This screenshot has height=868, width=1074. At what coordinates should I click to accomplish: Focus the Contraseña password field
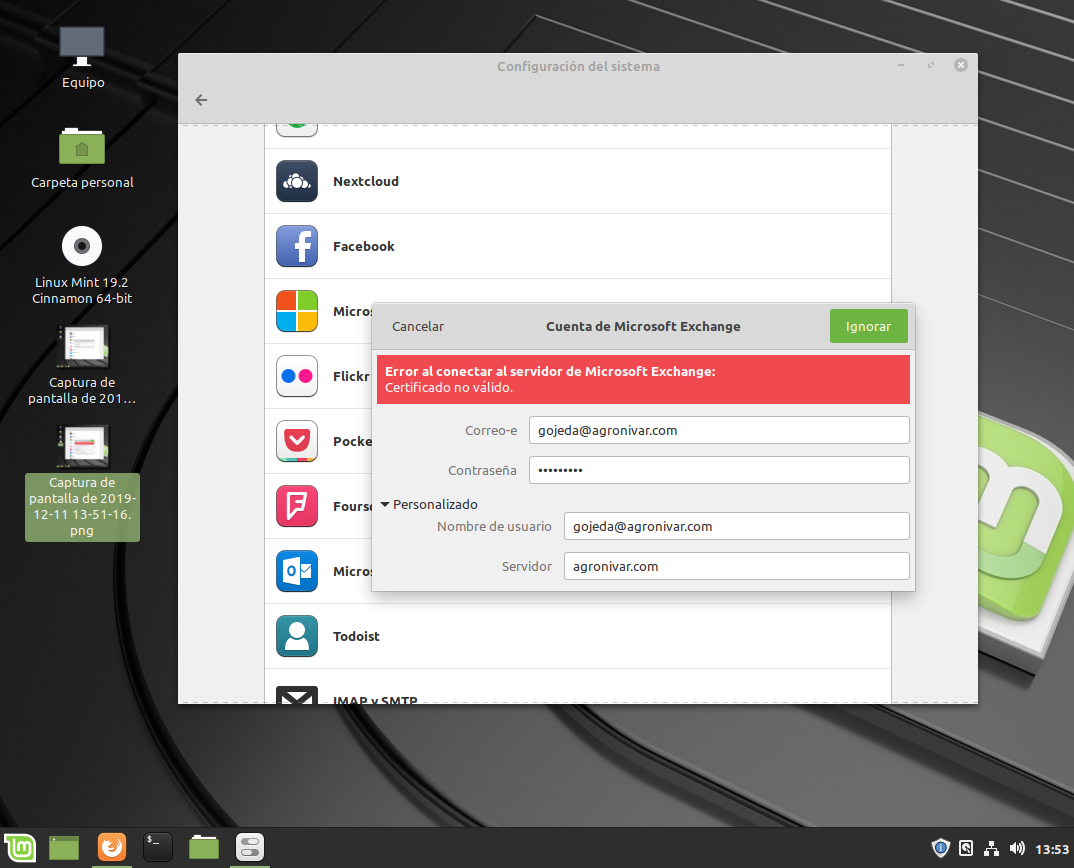(719, 470)
